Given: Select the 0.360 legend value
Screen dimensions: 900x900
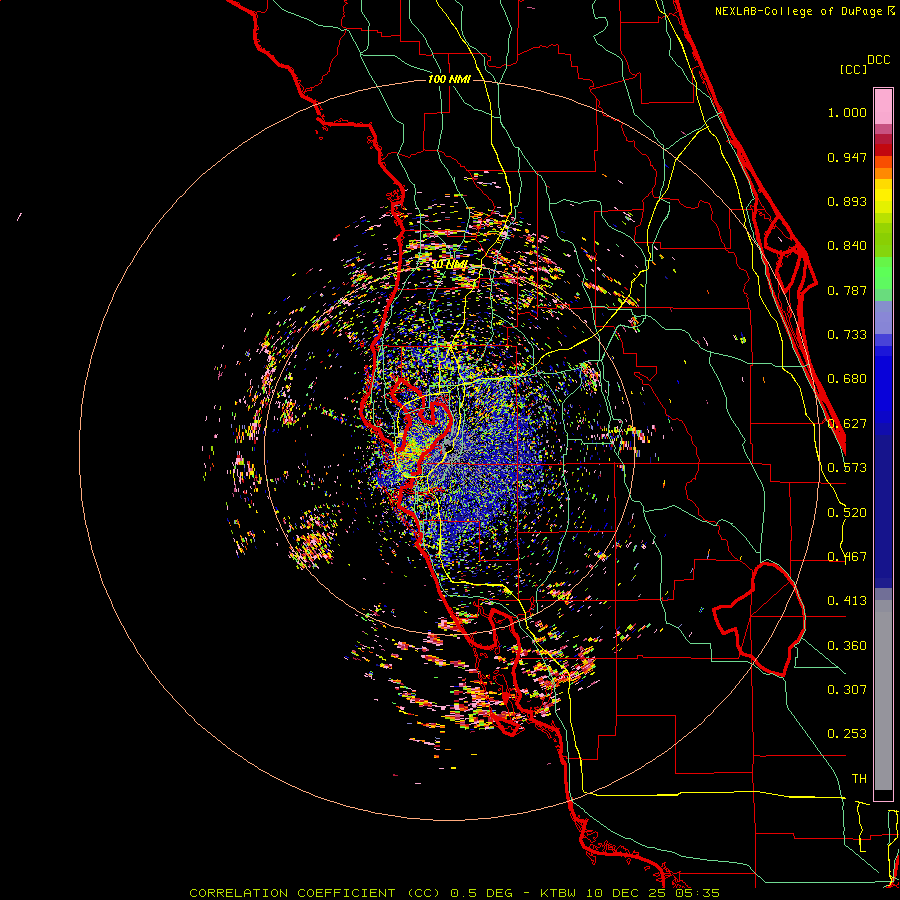Looking at the screenshot, I should click(x=847, y=646).
